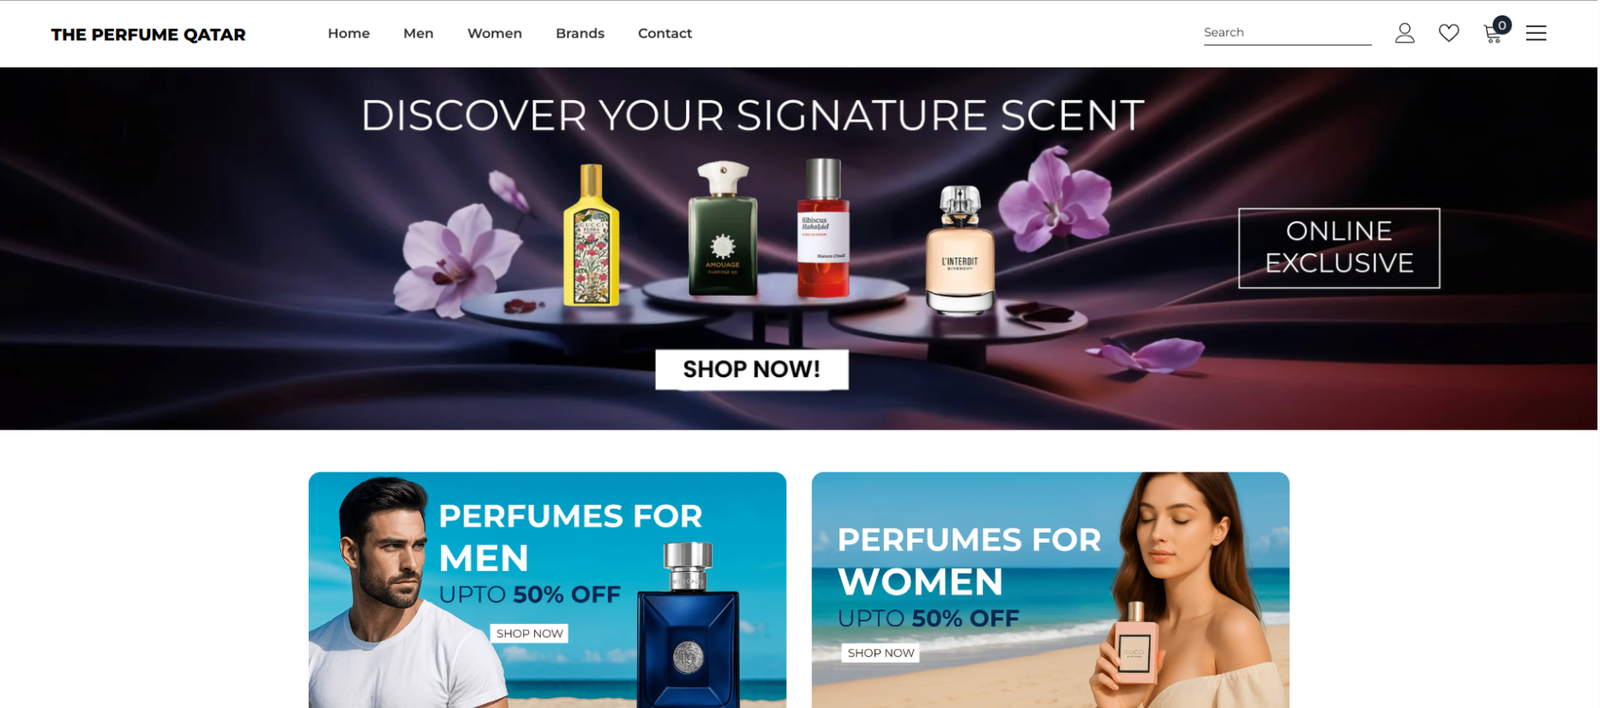Image resolution: width=1600 pixels, height=708 pixels.
Task: Go to the Home menu item
Action: click(x=349, y=33)
